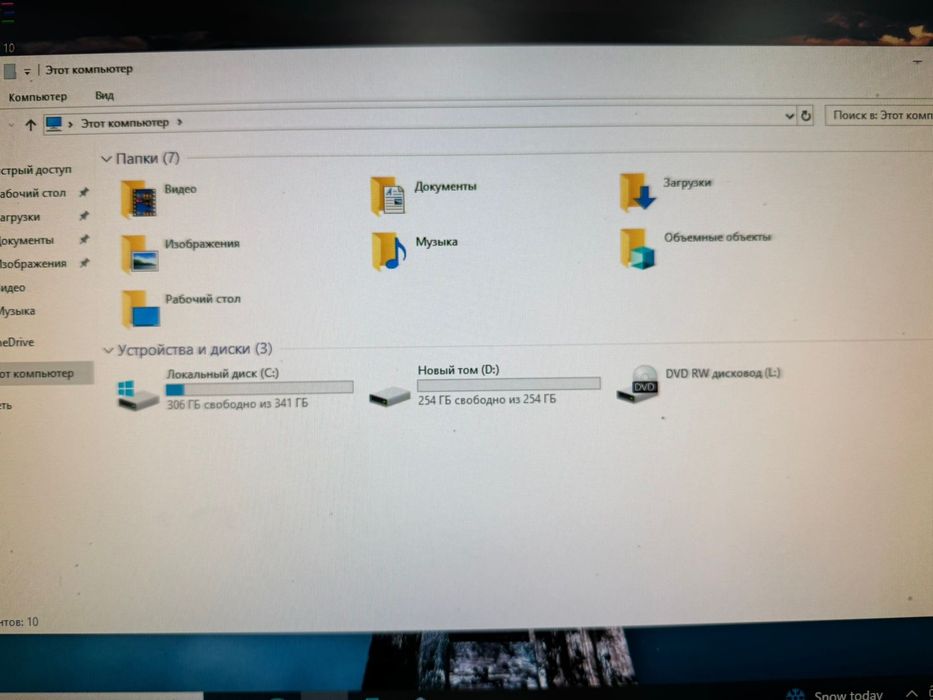Select Рабочий стол in the navigation pane
The image size is (933, 700).
[33, 193]
